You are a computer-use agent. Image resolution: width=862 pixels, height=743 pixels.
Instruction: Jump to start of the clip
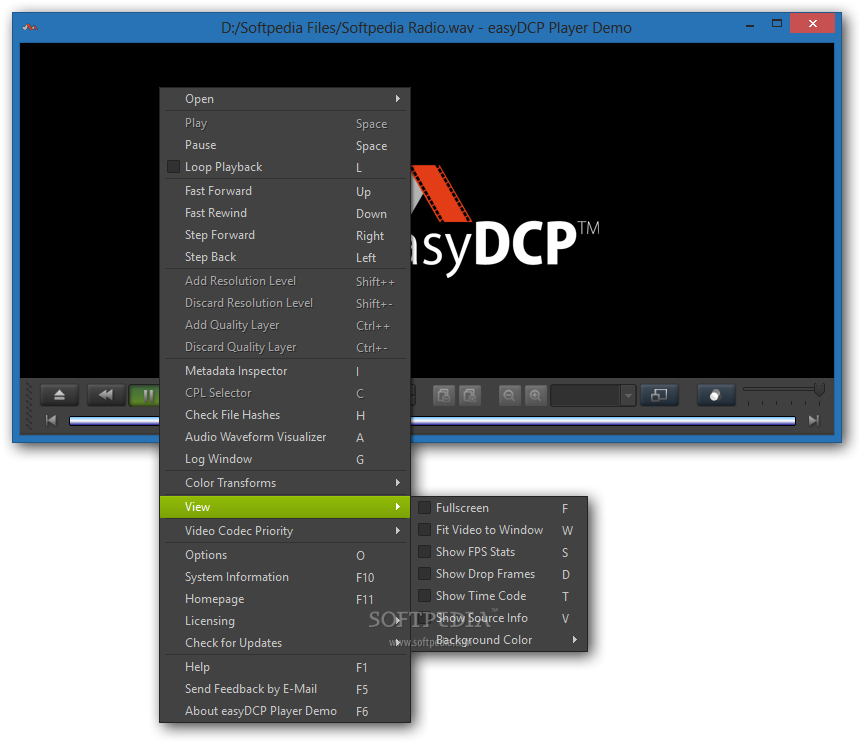51,420
